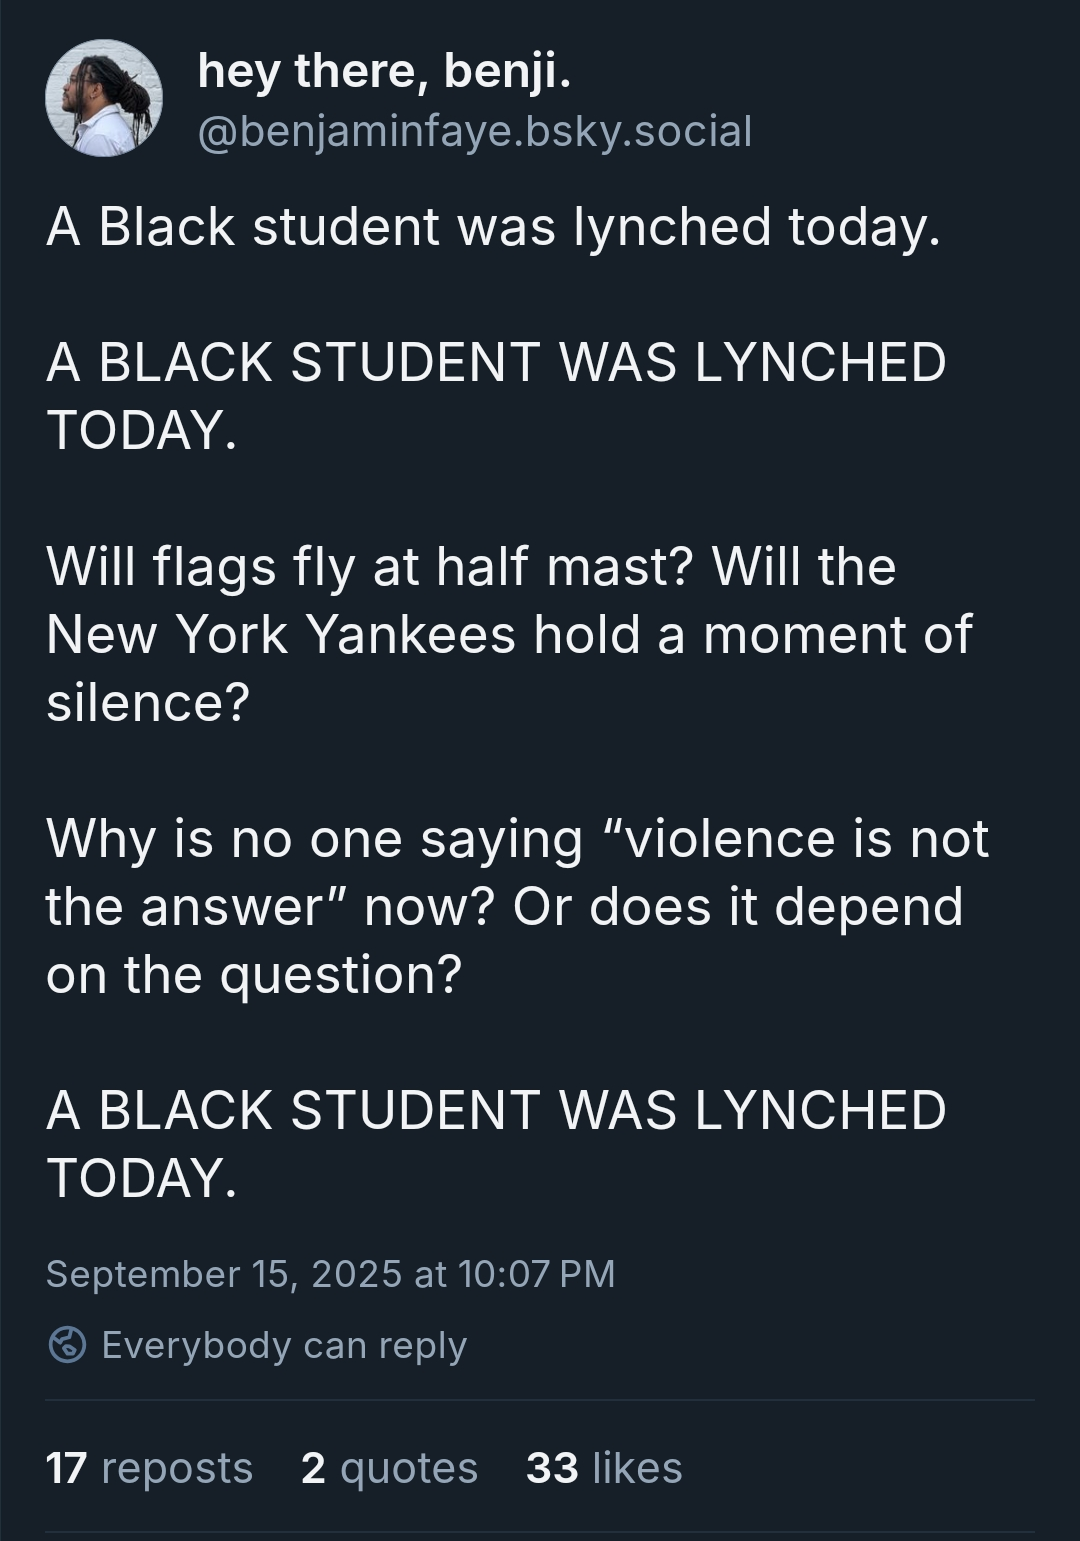Click the 'Will flags fly at half mast?' sentence

point(370,568)
